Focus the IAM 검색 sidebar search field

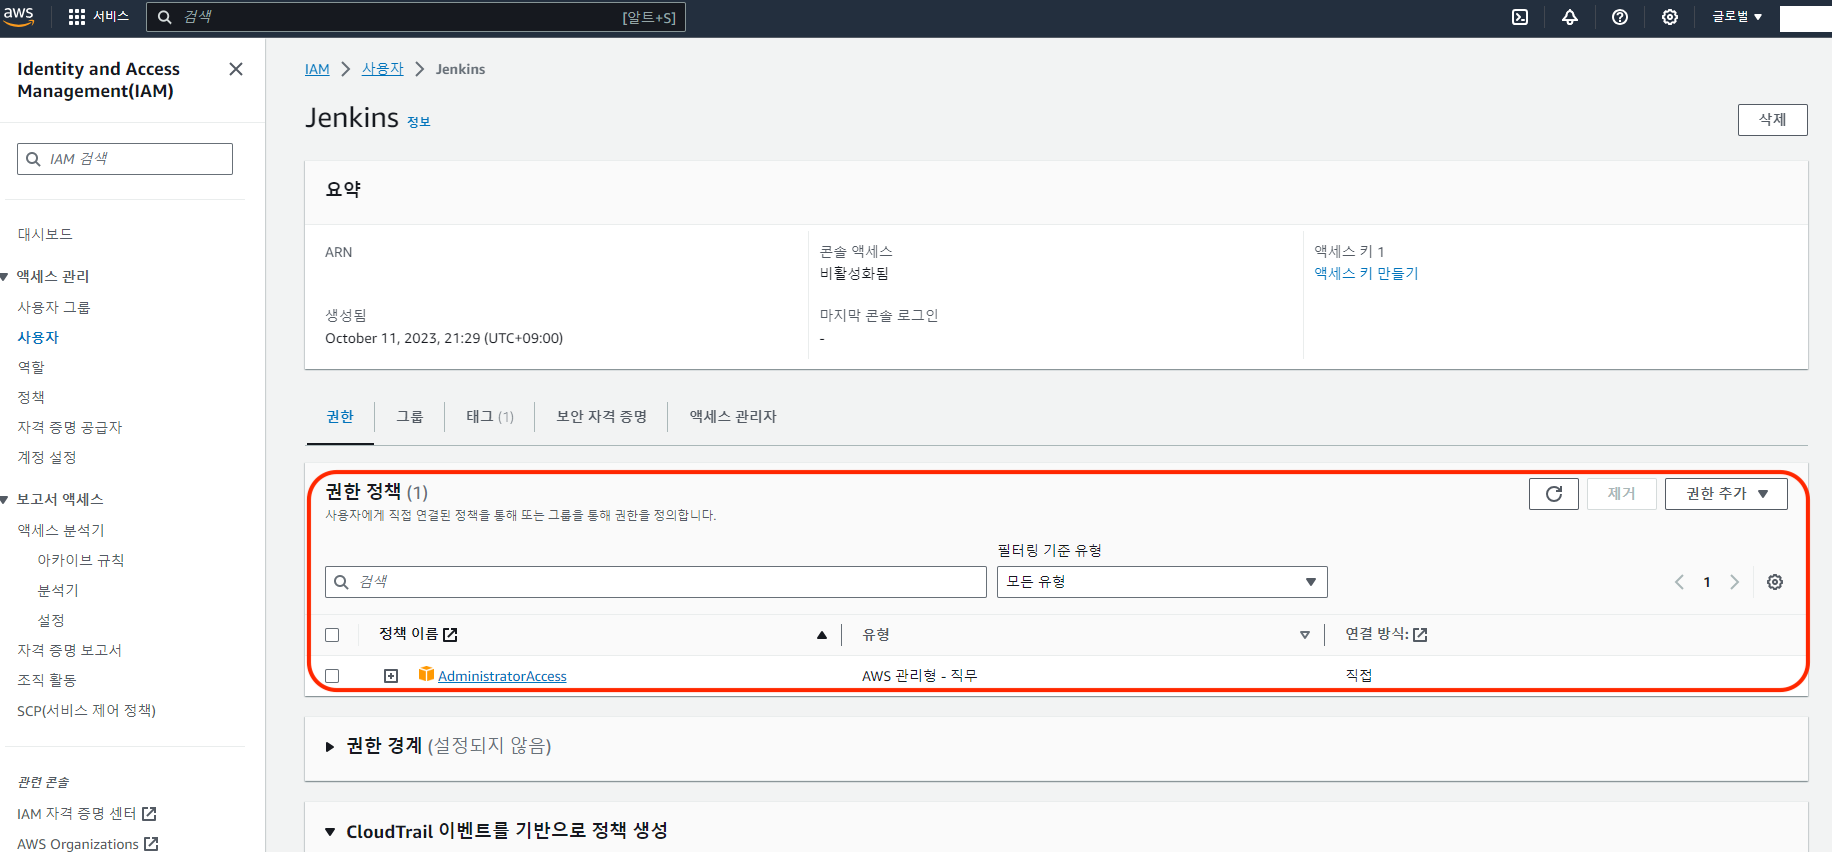click(x=125, y=159)
